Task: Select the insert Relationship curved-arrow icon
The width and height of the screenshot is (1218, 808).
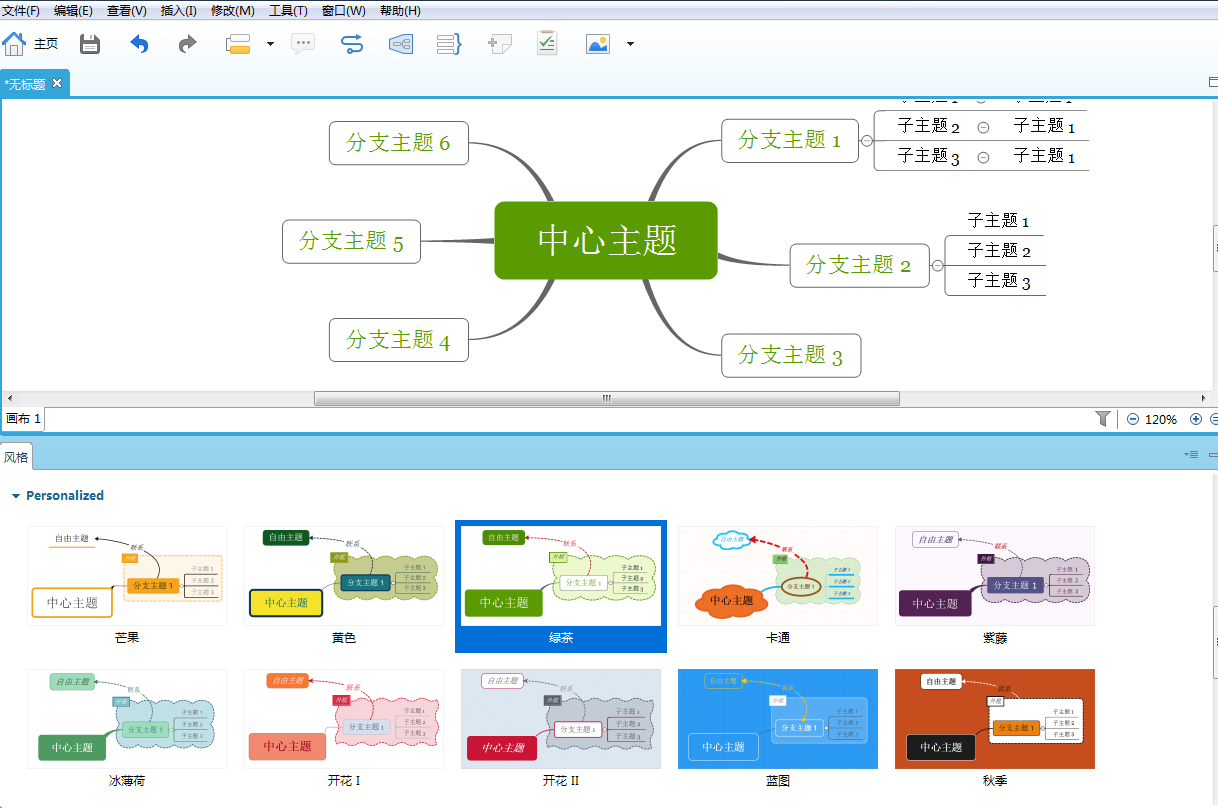Action: [351, 44]
